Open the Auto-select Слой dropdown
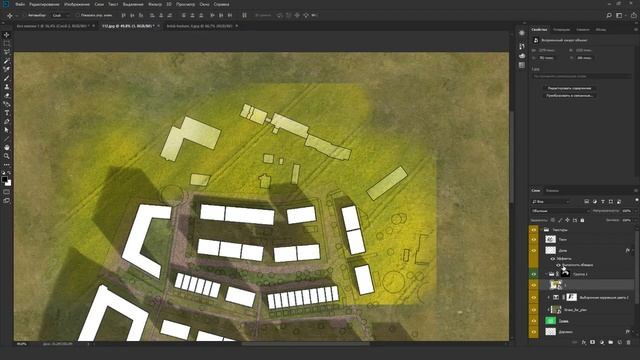Image resolution: width=640 pixels, height=360 pixels. tap(61, 16)
